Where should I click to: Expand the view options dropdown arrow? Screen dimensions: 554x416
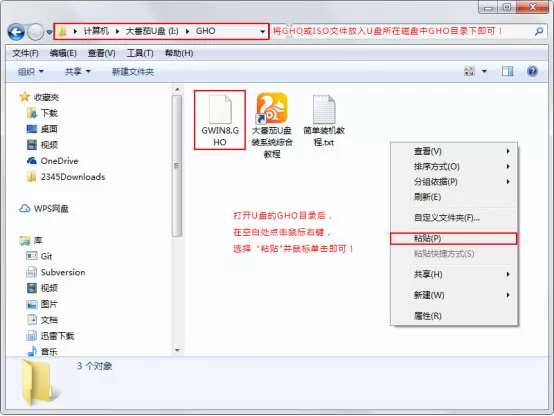pyautogui.click(x=484, y=71)
